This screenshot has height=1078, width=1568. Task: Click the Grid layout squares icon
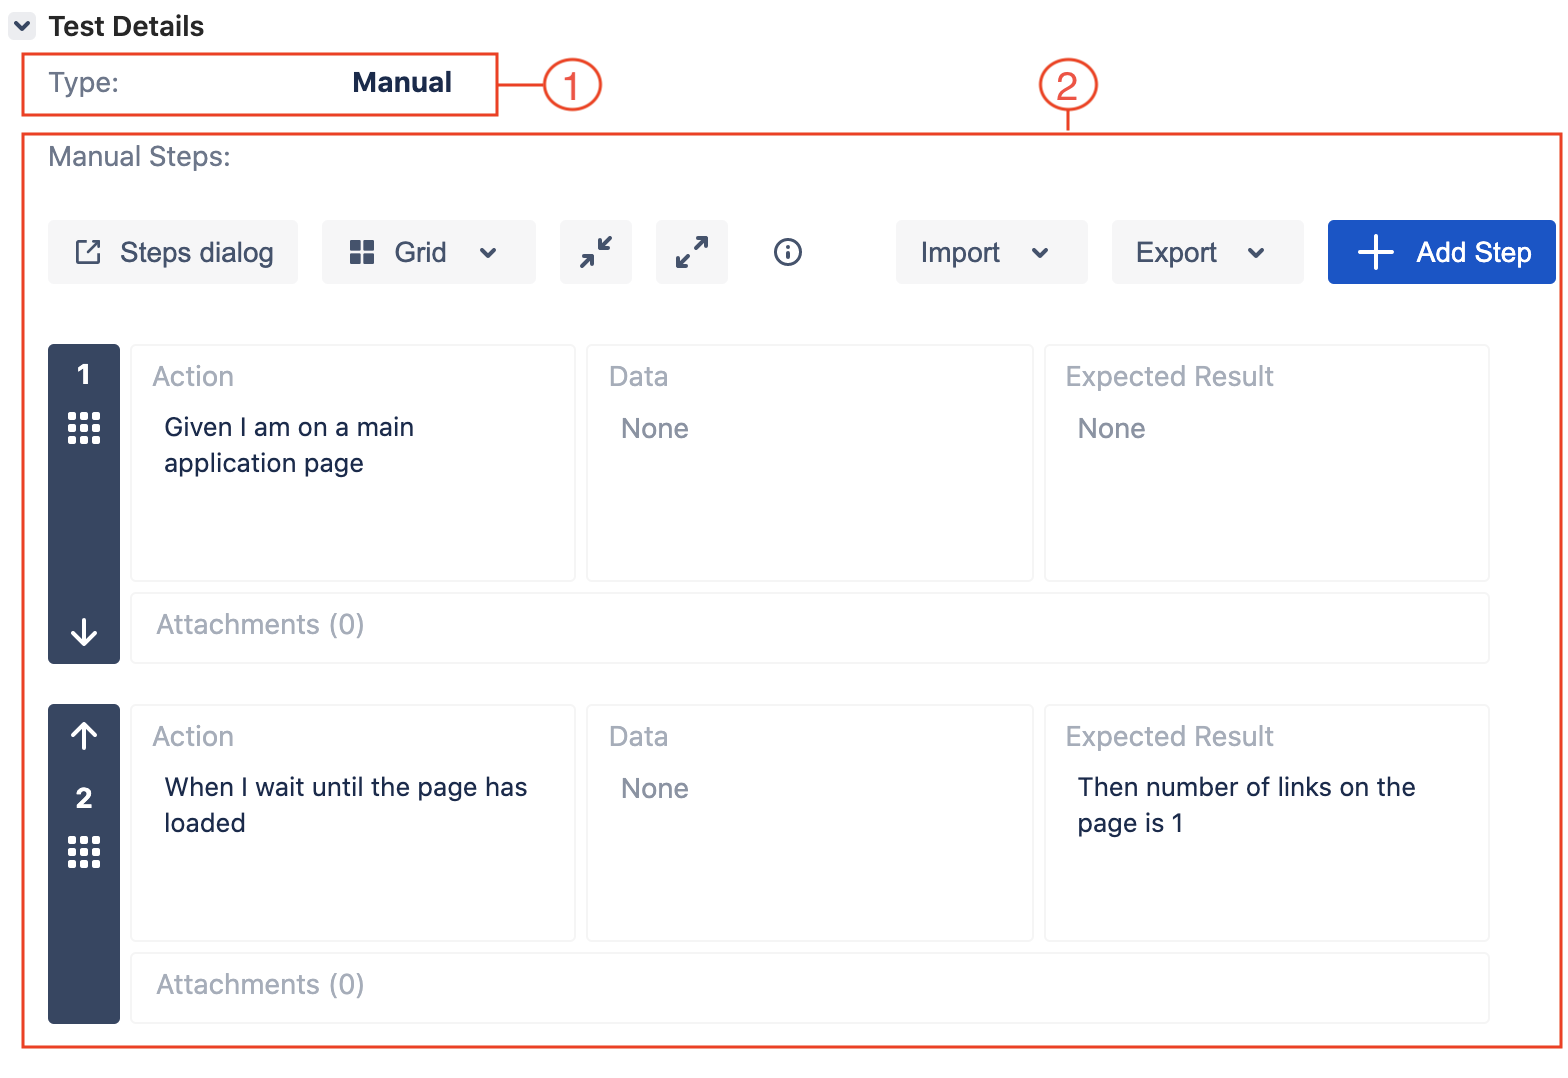click(362, 252)
